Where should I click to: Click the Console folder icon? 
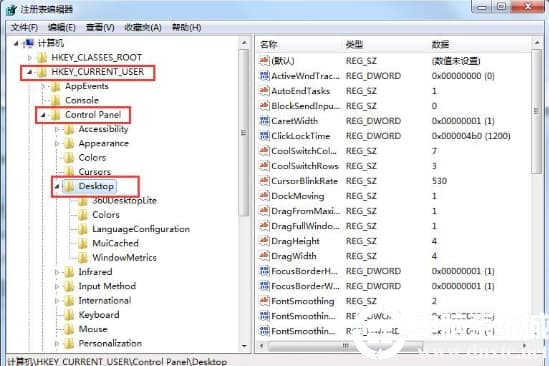click(x=55, y=101)
